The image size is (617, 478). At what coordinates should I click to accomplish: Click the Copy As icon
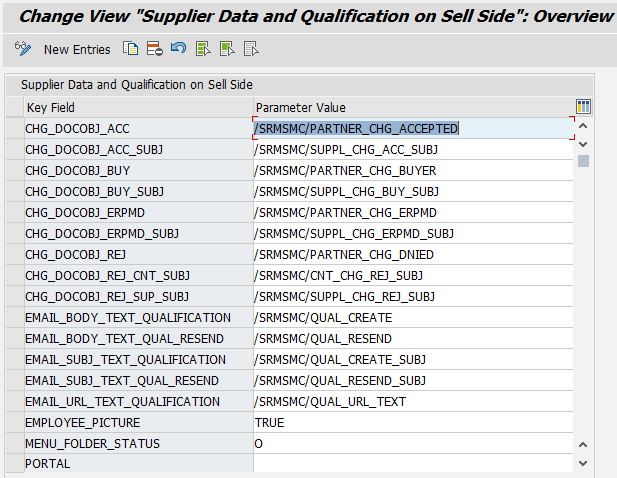[x=130, y=49]
